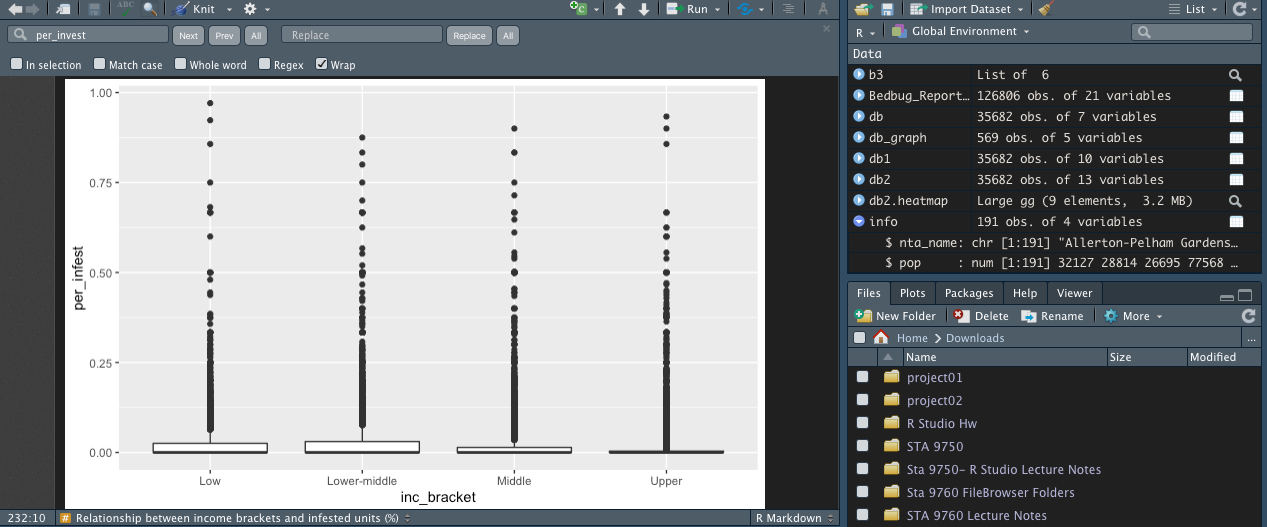Click into the Replace text field
The height and width of the screenshot is (527, 1267).
pos(362,35)
